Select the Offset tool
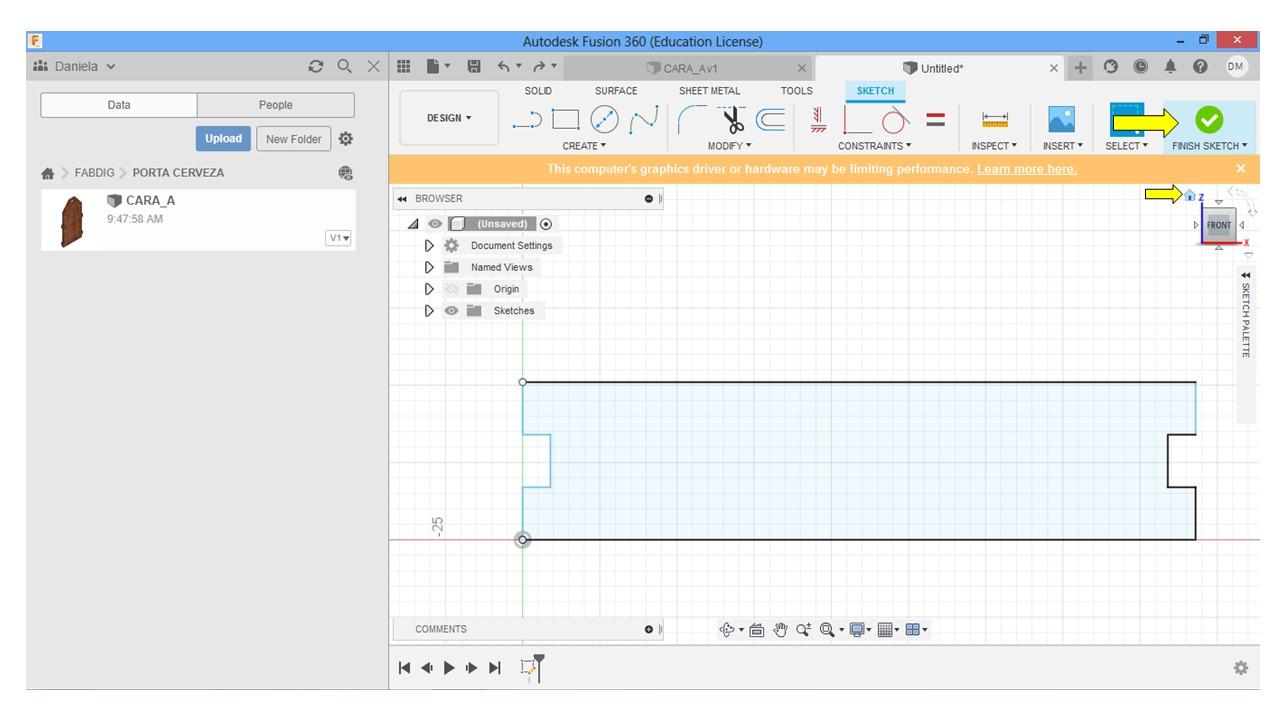Screen dimensions: 1280x720 tap(770, 120)
